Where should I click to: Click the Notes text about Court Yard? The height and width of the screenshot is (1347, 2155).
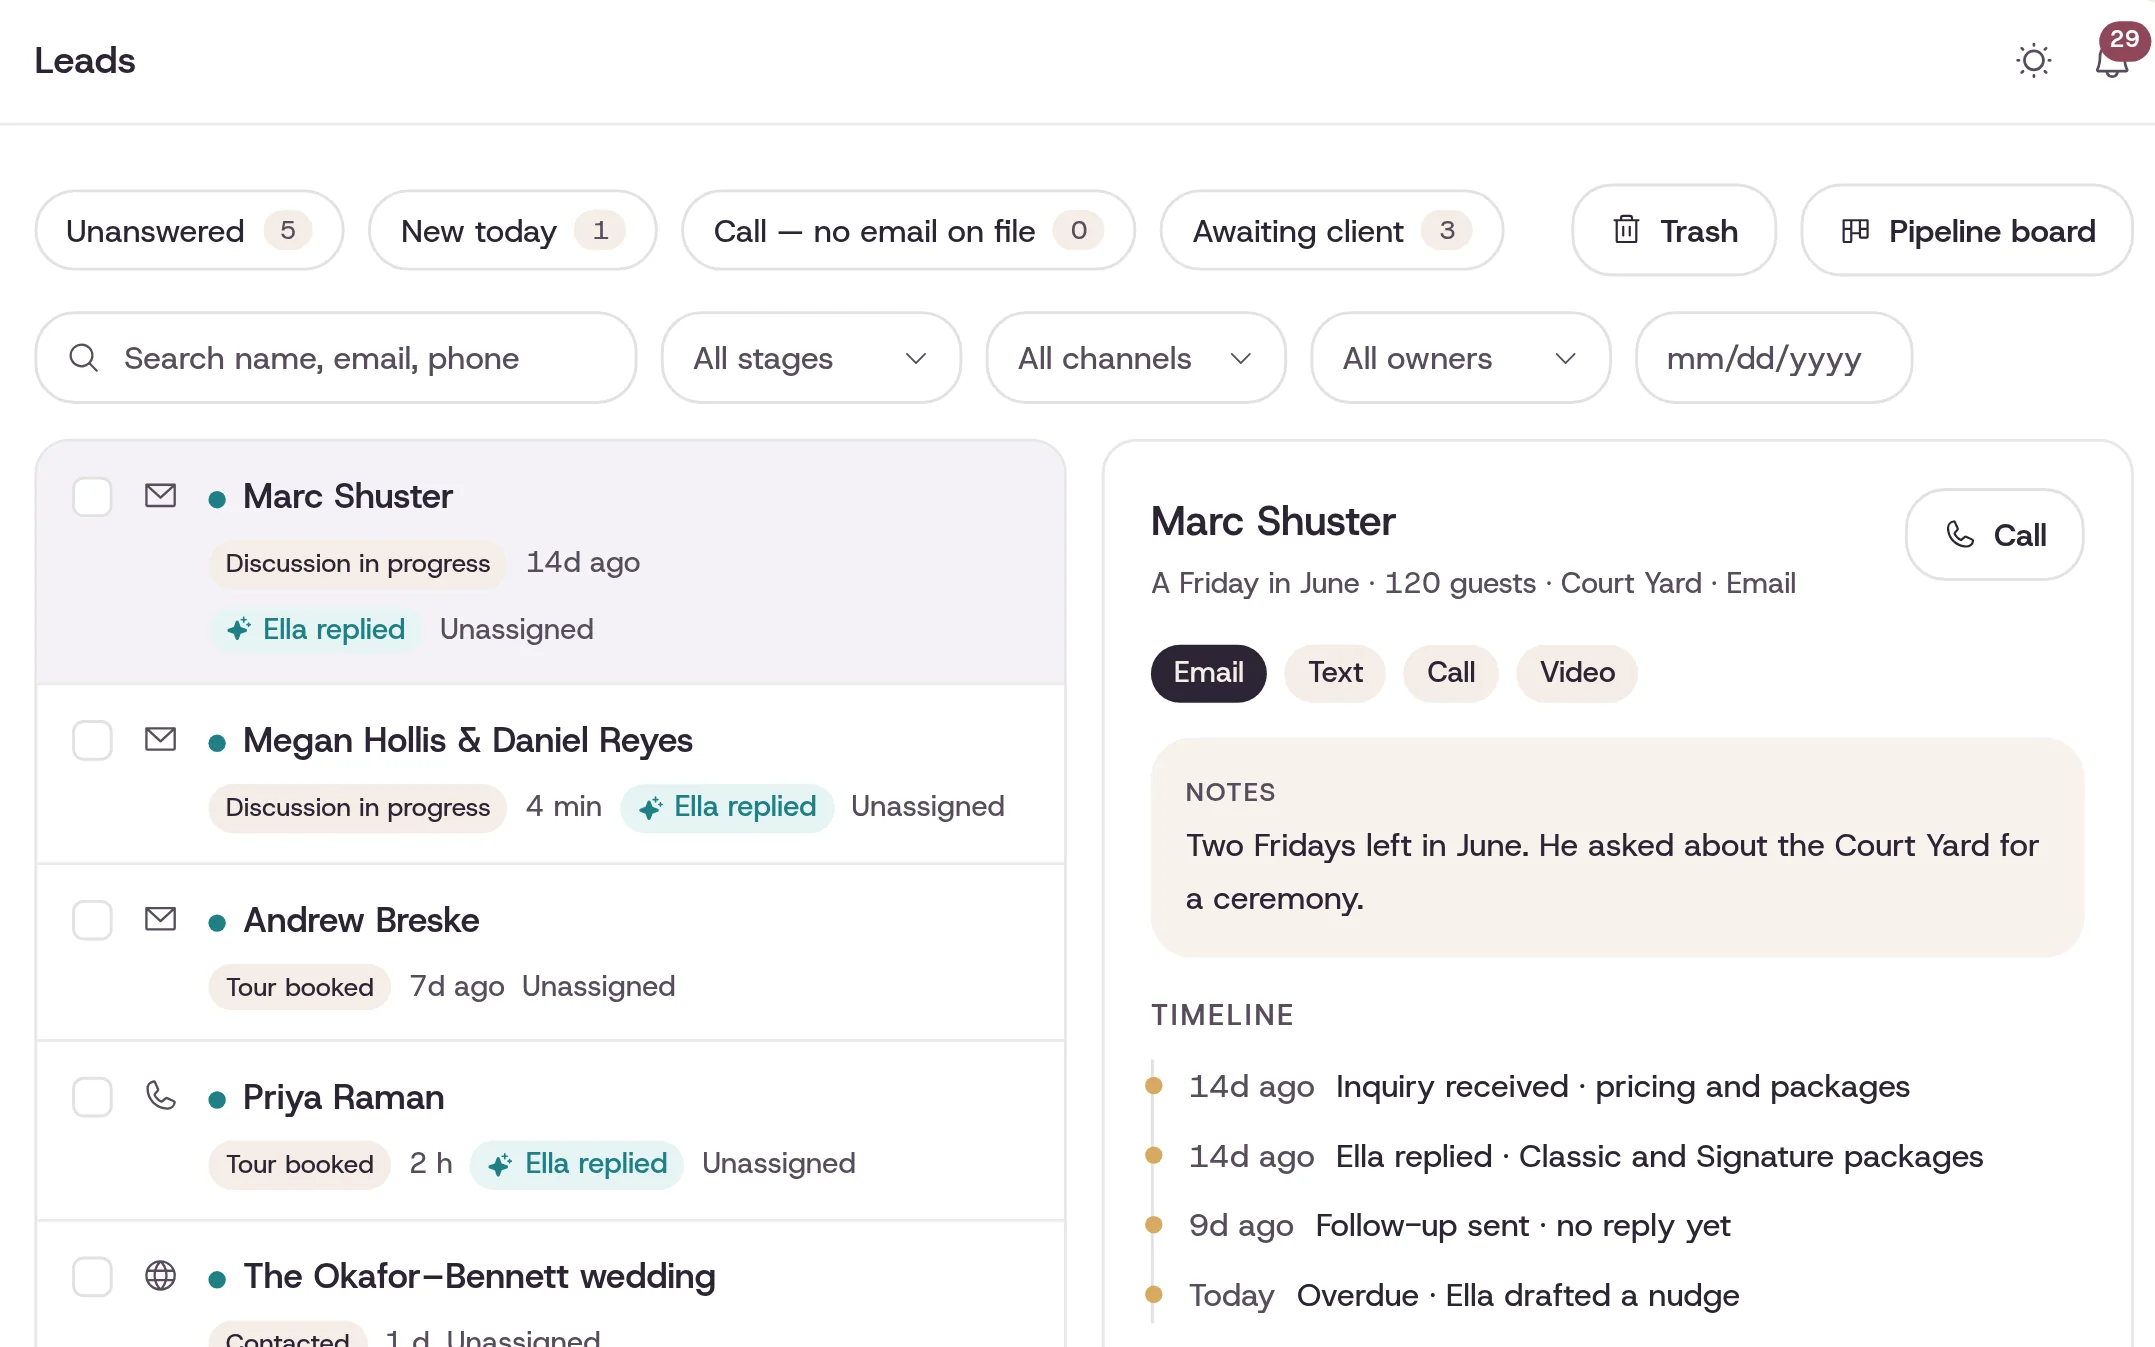coord(1612,872)
